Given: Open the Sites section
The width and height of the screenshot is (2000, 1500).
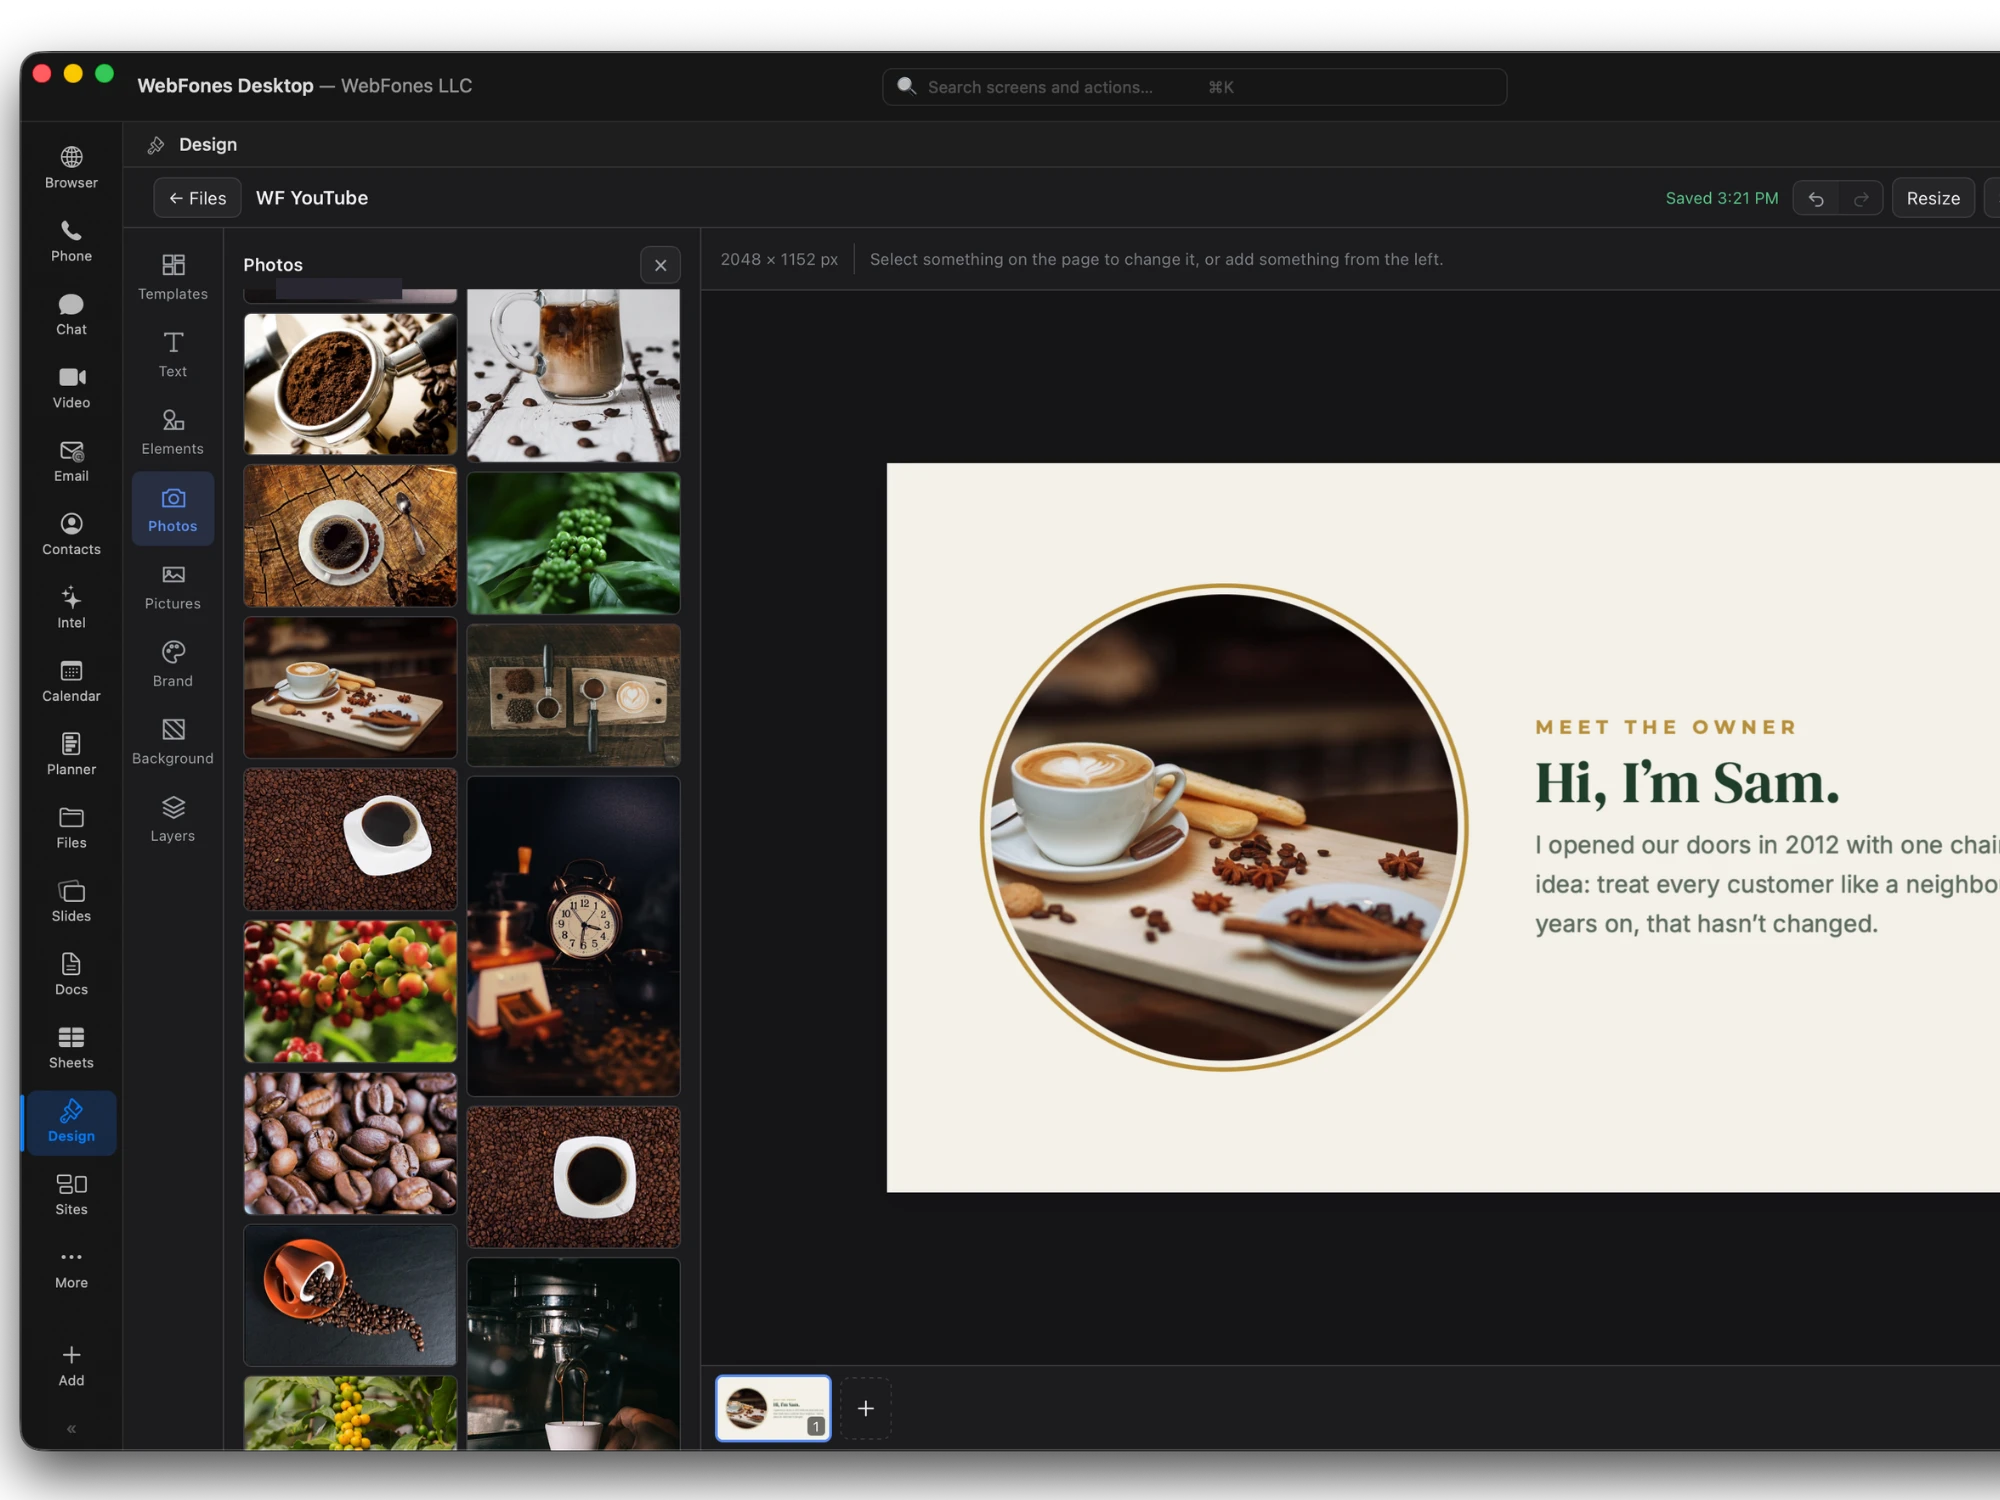Looking at the screenshot, I should pos(71,1194).
